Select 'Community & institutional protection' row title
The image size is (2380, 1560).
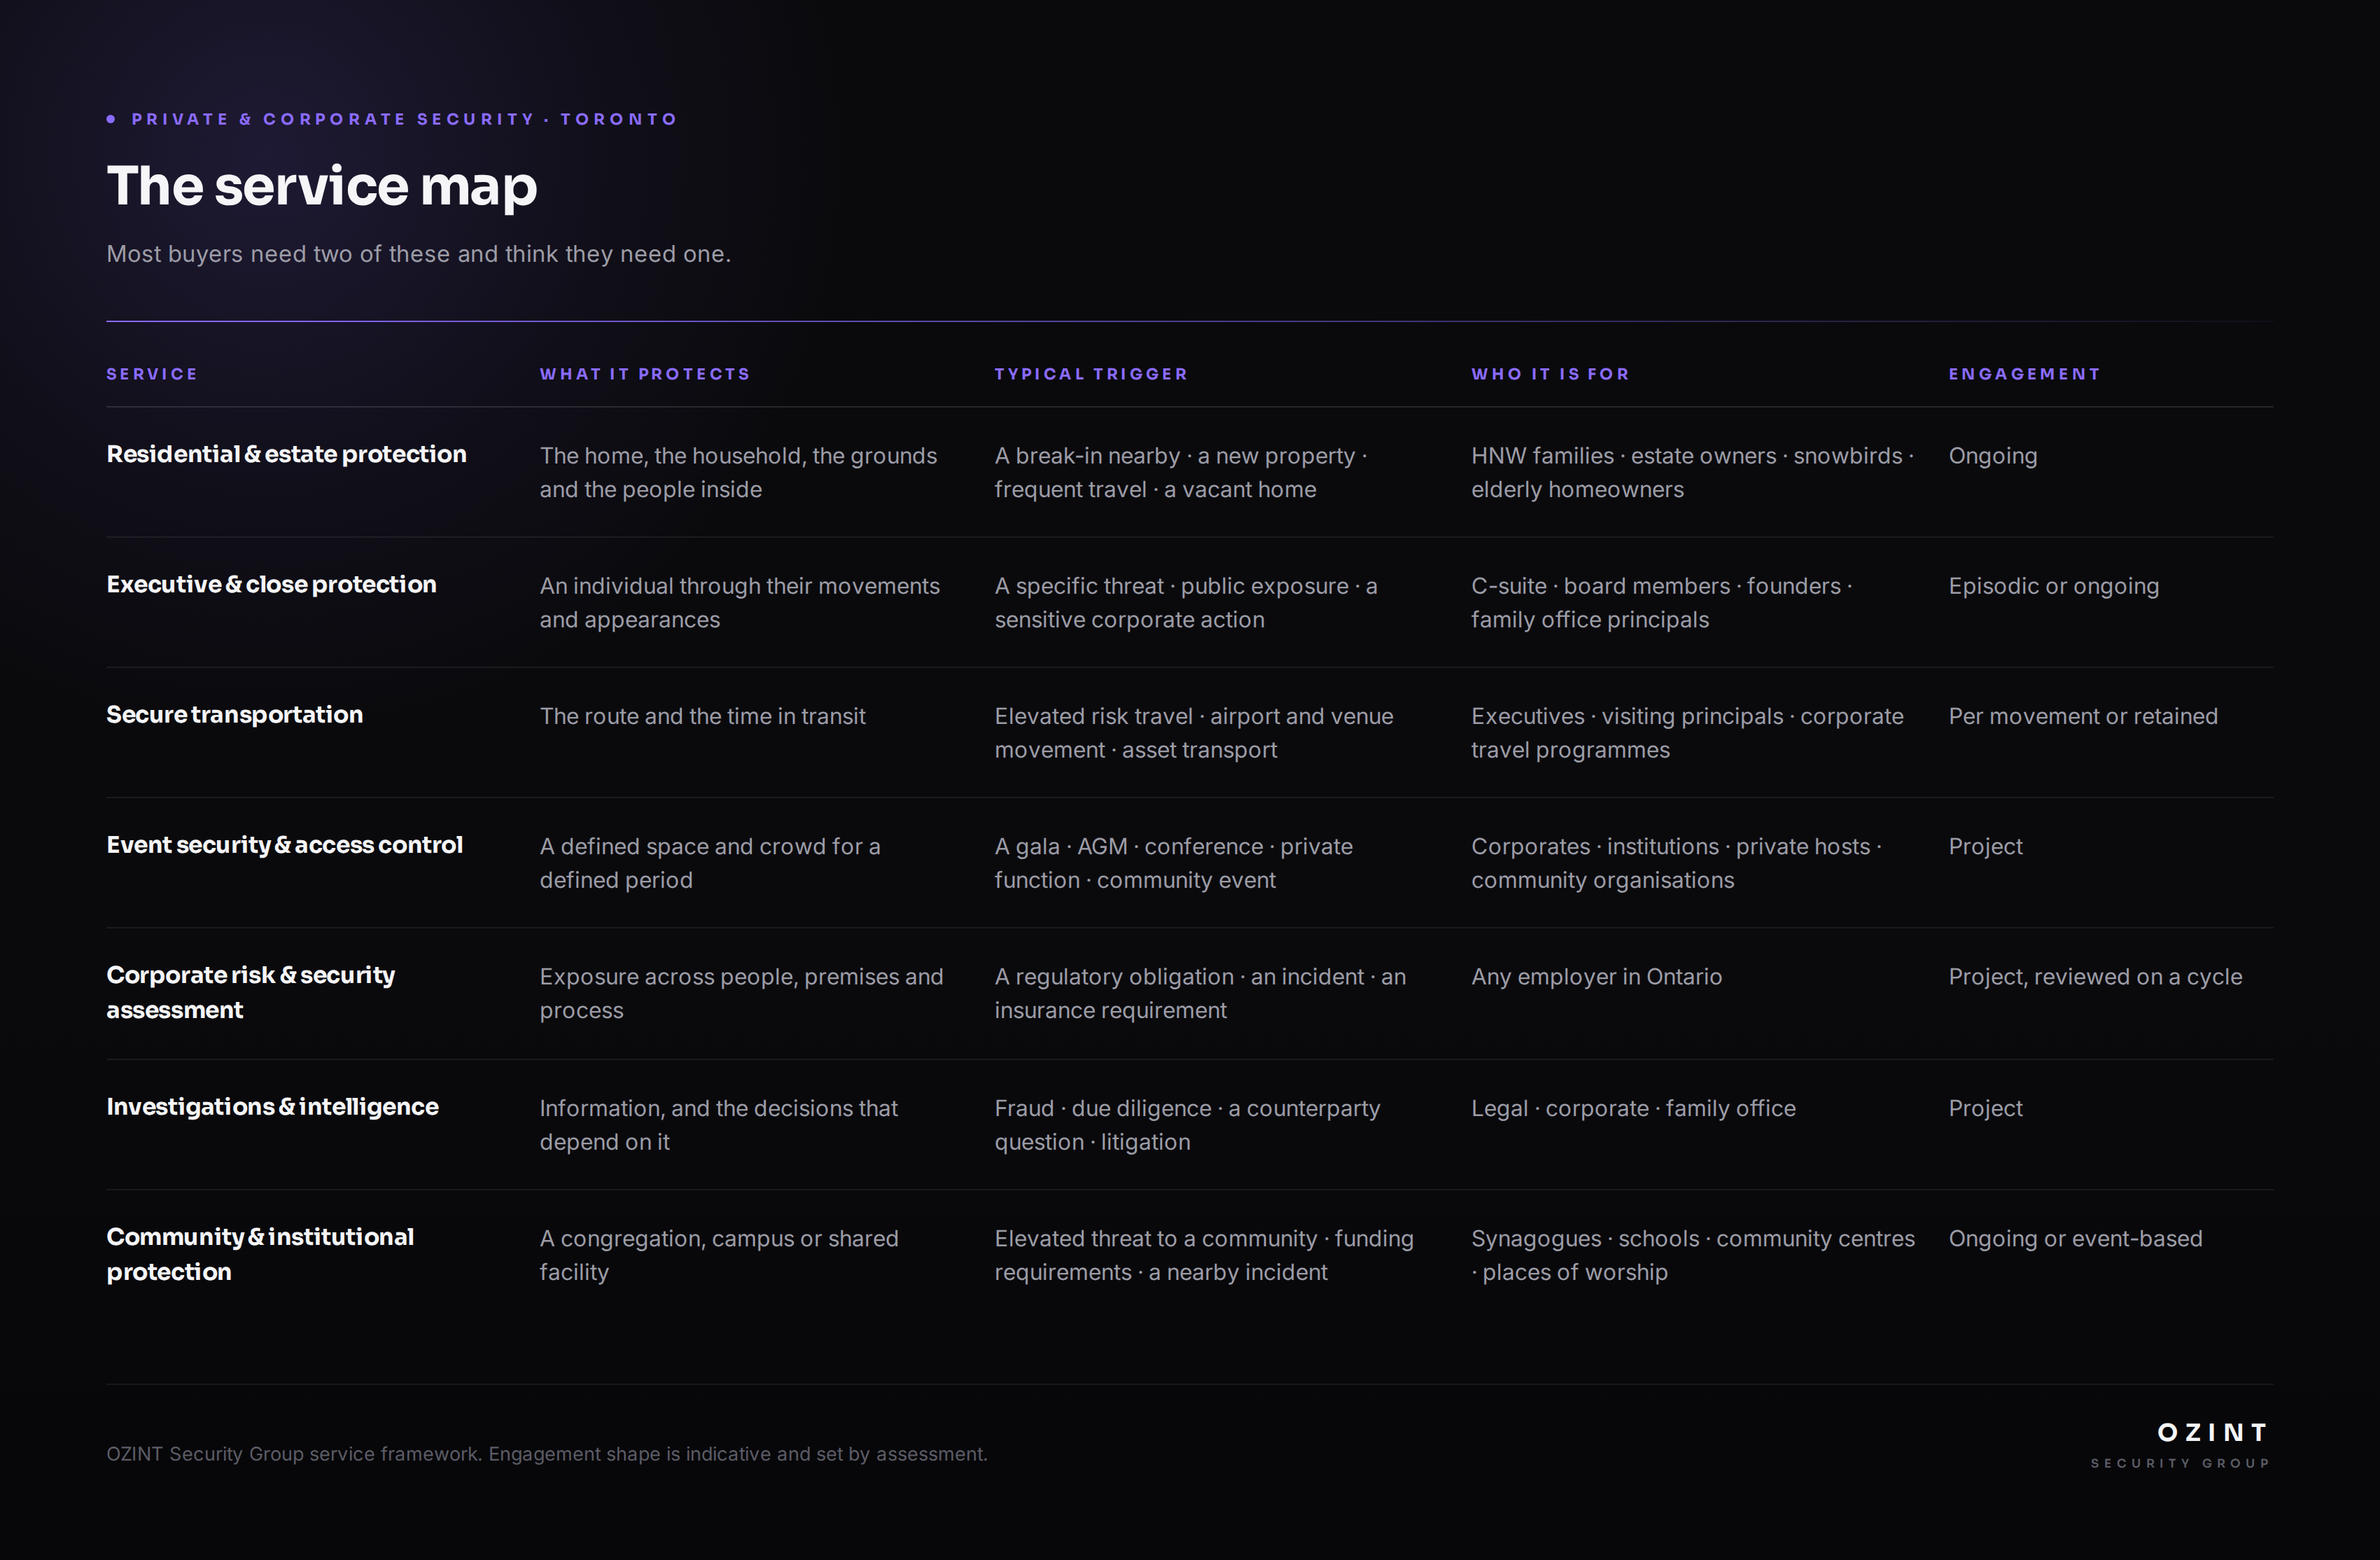click(260, 1254)
